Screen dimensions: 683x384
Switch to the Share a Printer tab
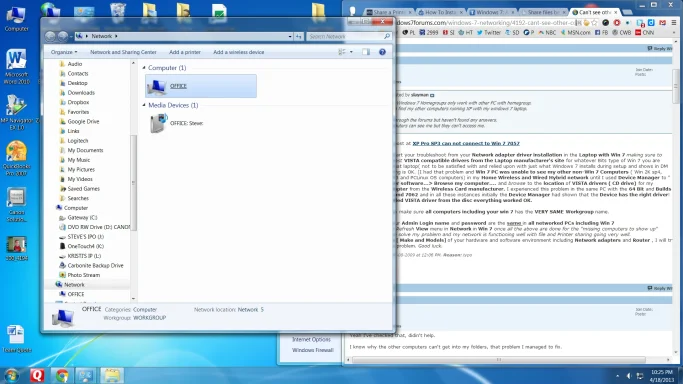pyautogui.click(x=389, y=12)
